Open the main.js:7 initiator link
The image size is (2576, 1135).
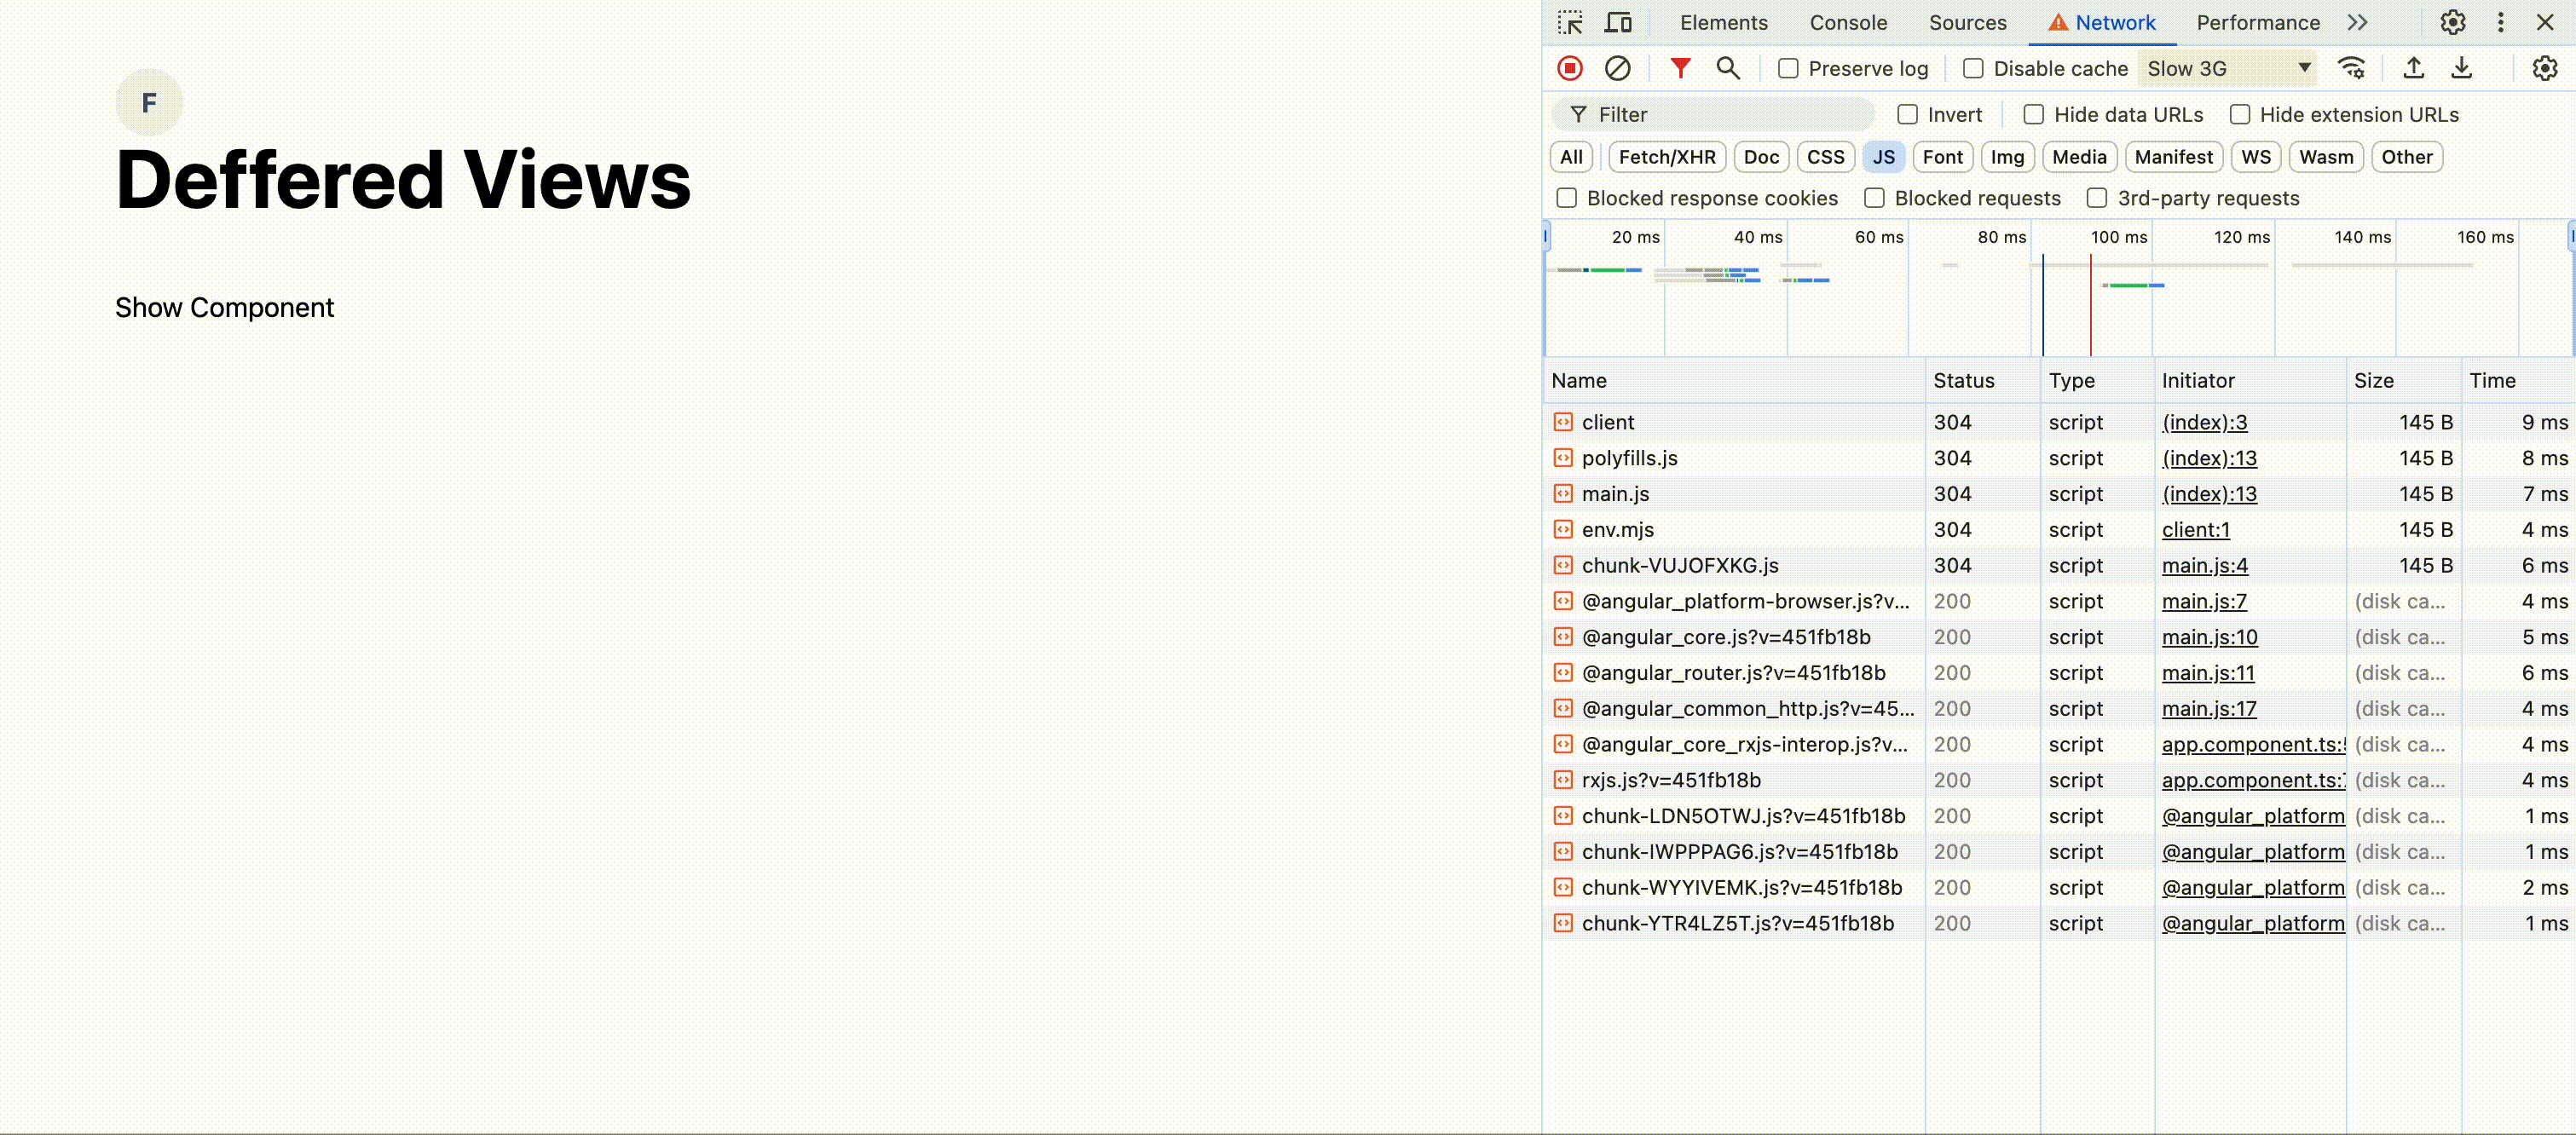[x=2204, y=601]
